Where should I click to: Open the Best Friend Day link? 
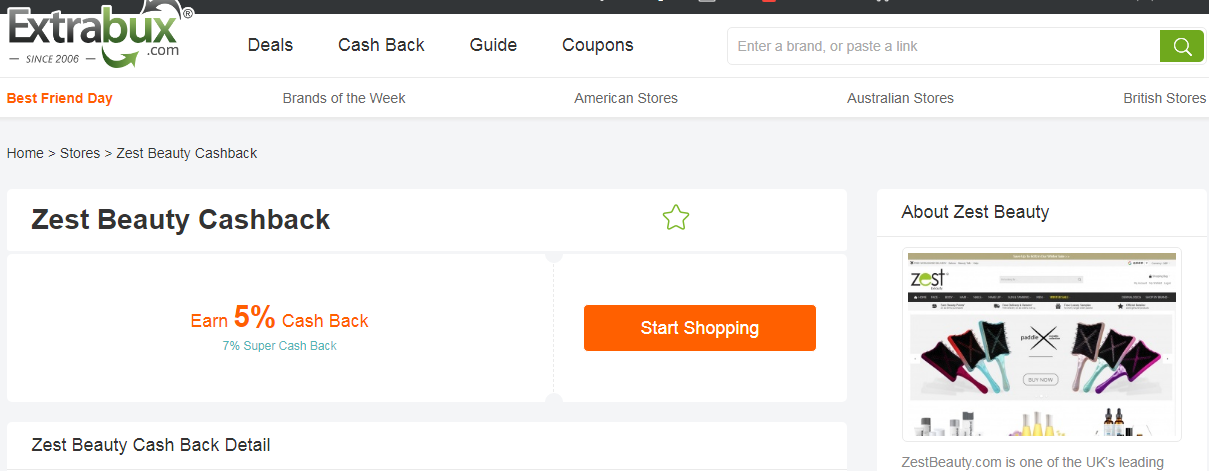[59, 98]
